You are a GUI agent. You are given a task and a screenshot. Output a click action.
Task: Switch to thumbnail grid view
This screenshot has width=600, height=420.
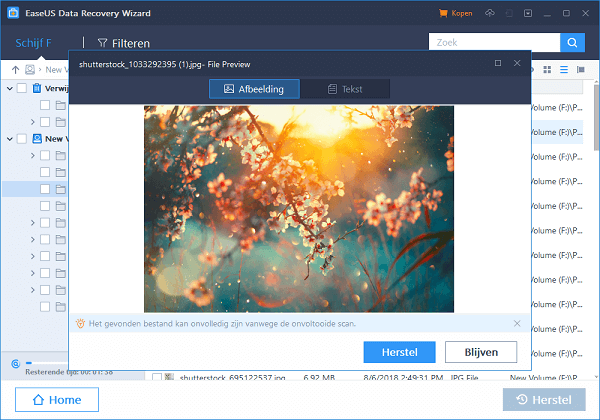click(546, 69)
